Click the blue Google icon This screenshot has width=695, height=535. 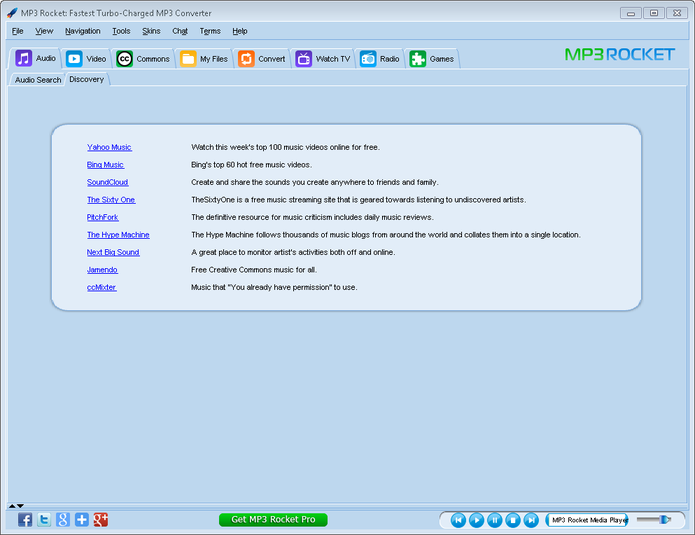63,519
